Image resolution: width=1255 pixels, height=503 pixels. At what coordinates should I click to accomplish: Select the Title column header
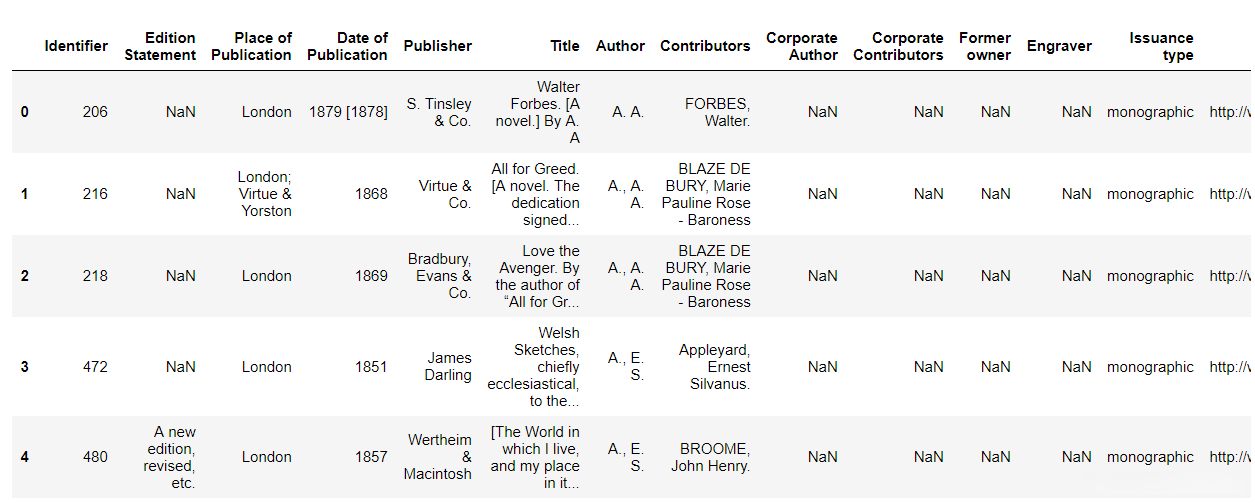click(x=564, y=46)
